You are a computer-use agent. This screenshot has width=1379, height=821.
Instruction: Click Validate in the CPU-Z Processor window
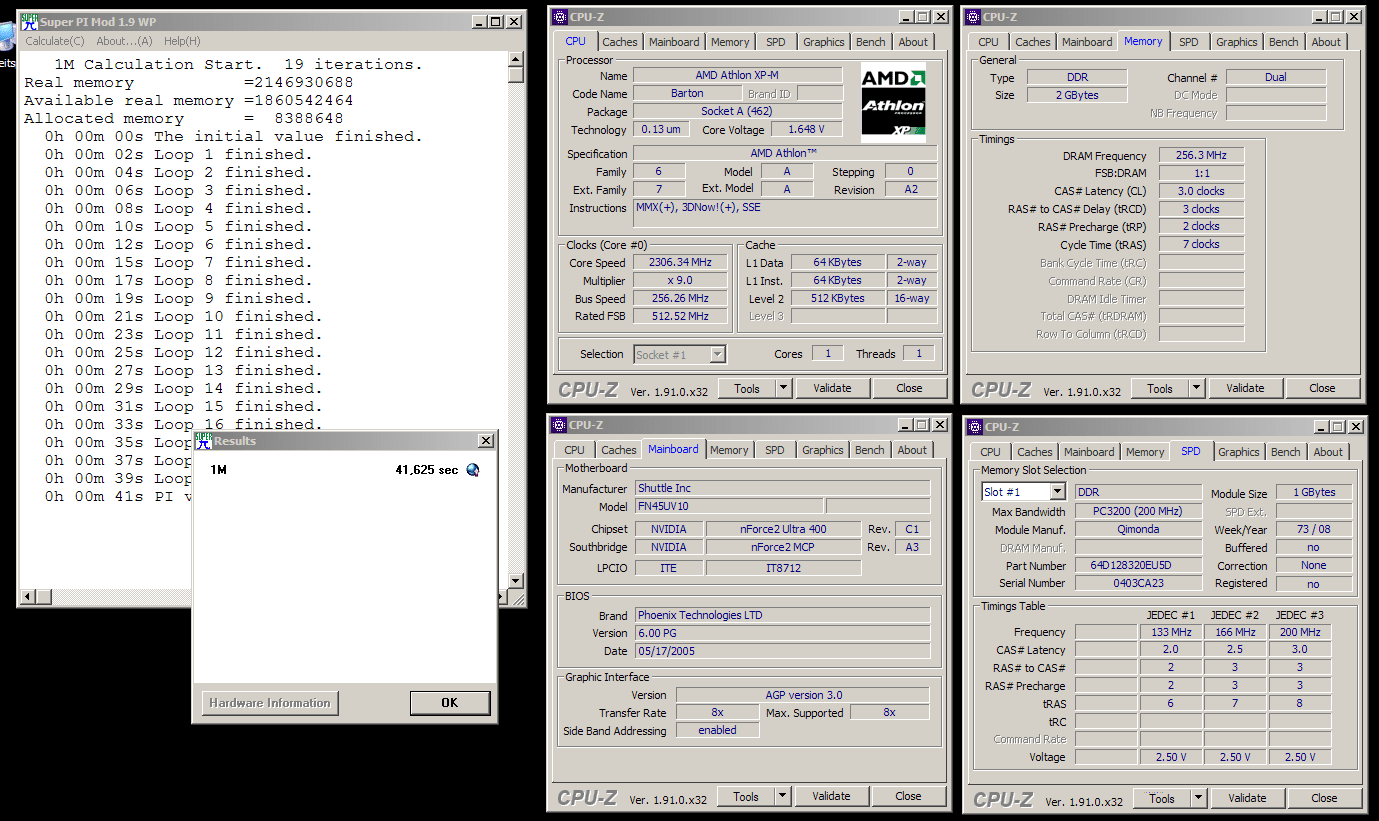pos(832,388)
